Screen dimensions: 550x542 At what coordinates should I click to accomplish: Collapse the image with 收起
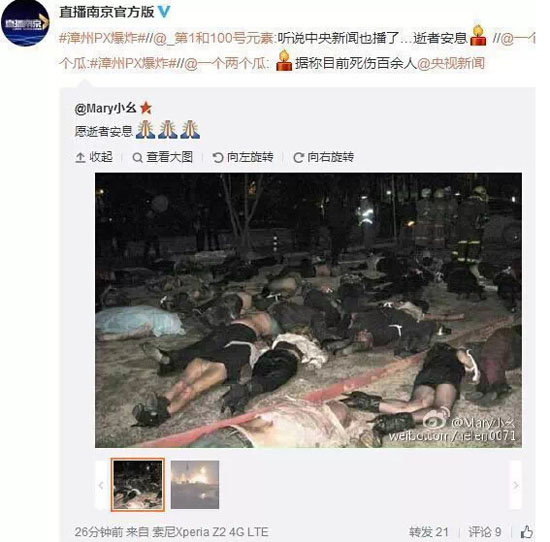[x=94, y=157]
